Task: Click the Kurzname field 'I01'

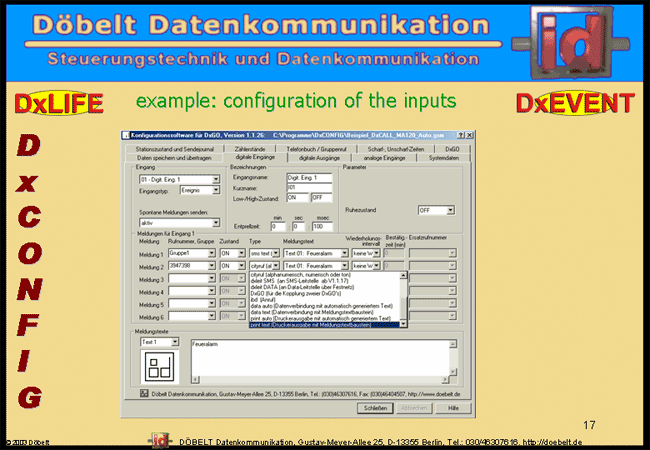Action: (x=309, y=188)
